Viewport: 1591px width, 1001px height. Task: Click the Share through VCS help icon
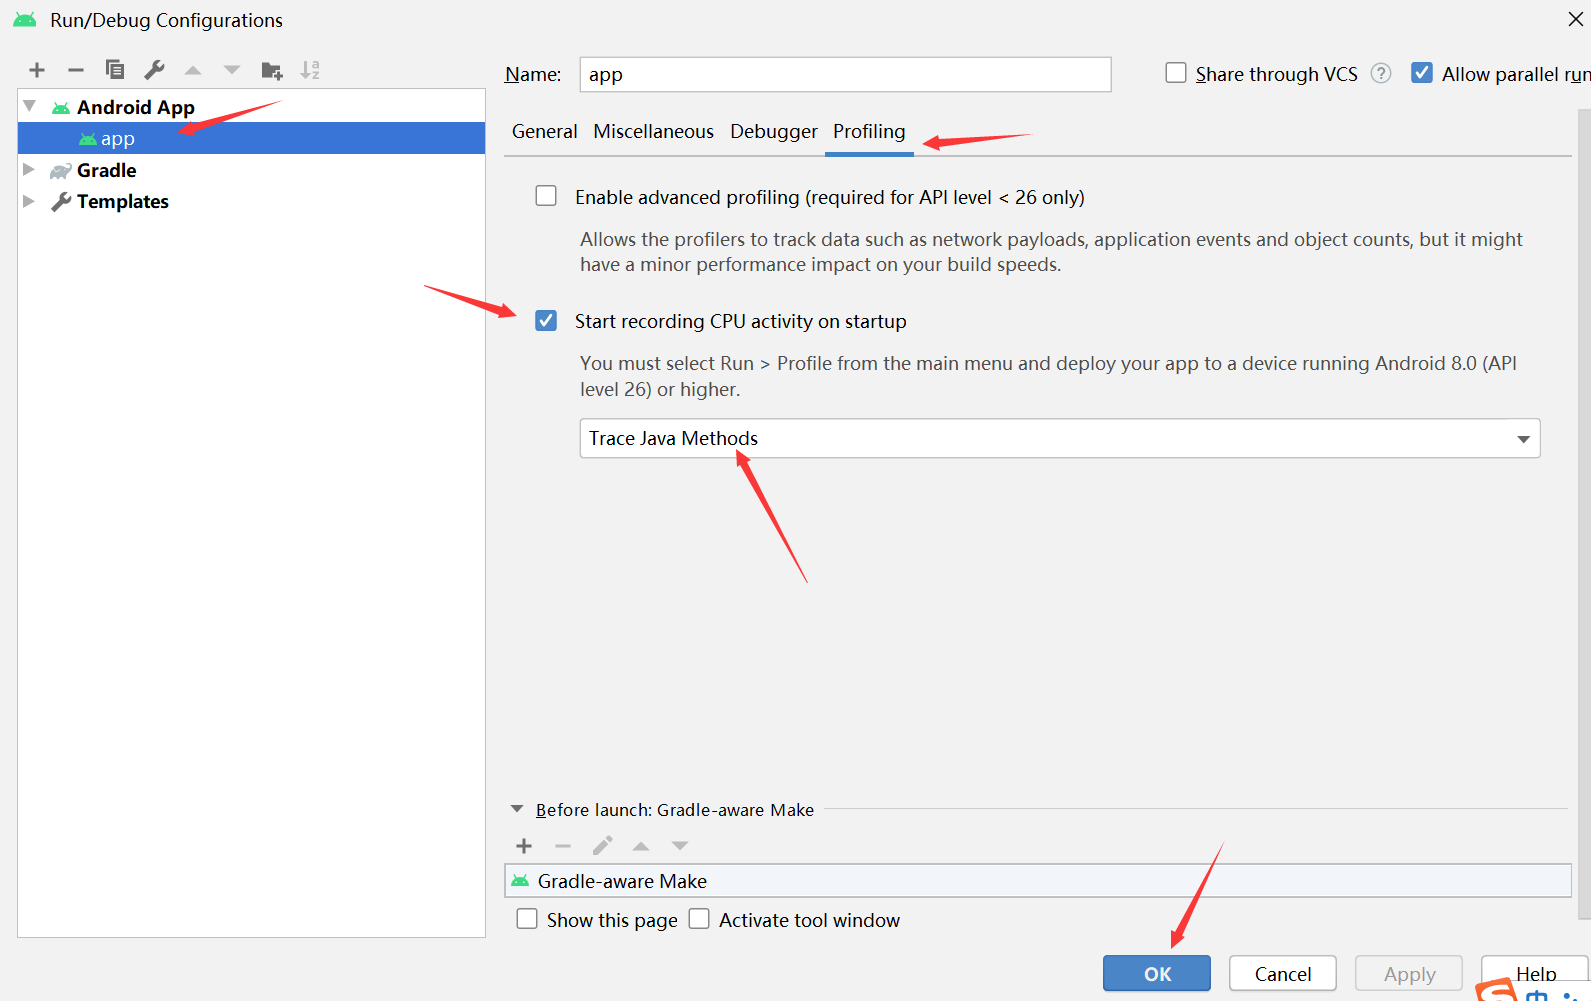(1381, 74)
